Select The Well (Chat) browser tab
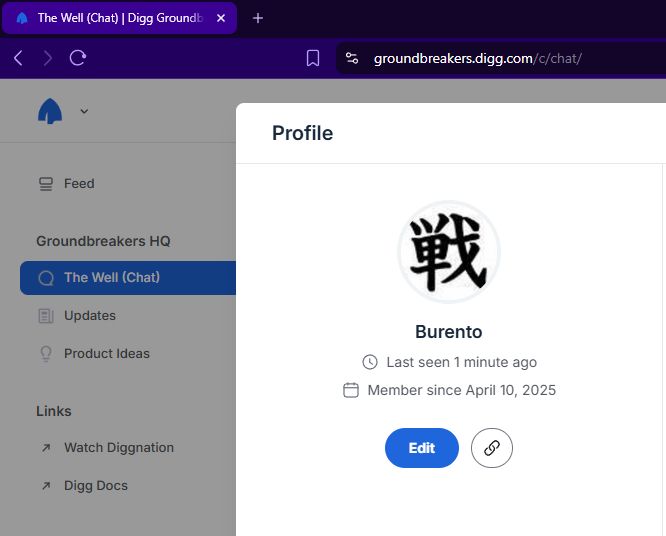The width and height of the screenshot is (666, 536). [119, 18]
